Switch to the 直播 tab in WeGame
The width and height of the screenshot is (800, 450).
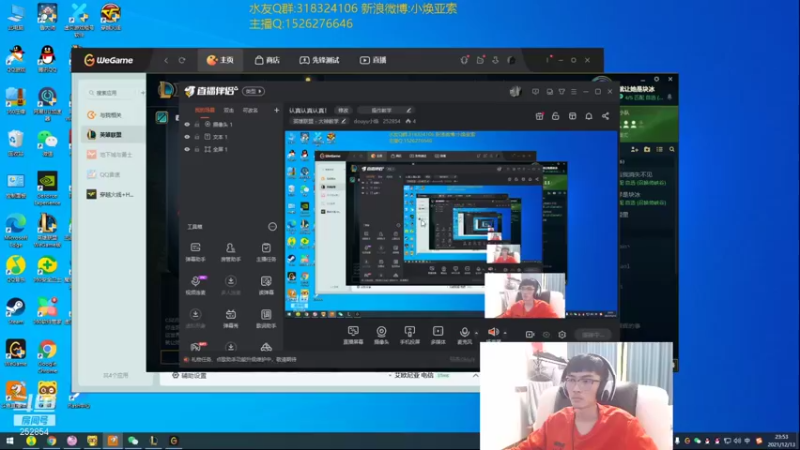373,60
